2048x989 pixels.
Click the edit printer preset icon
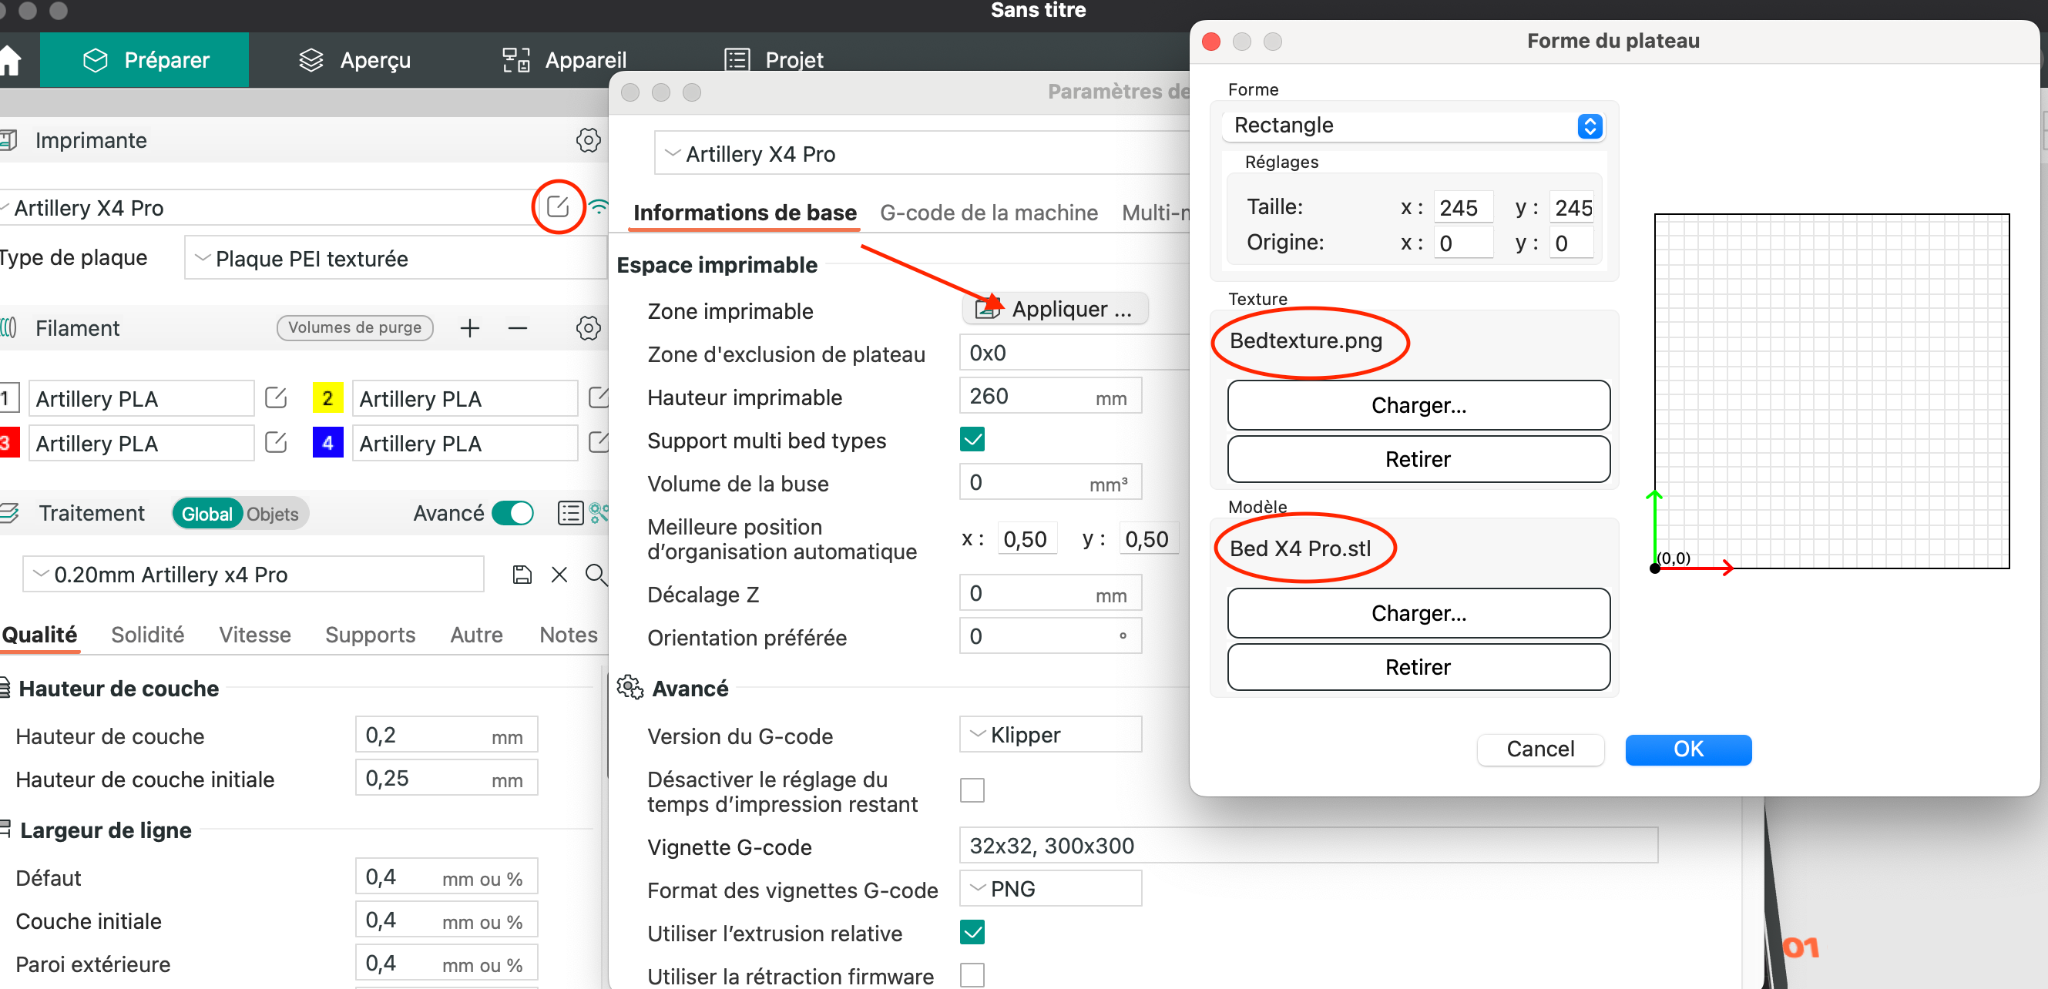click(x=558, y=207)
